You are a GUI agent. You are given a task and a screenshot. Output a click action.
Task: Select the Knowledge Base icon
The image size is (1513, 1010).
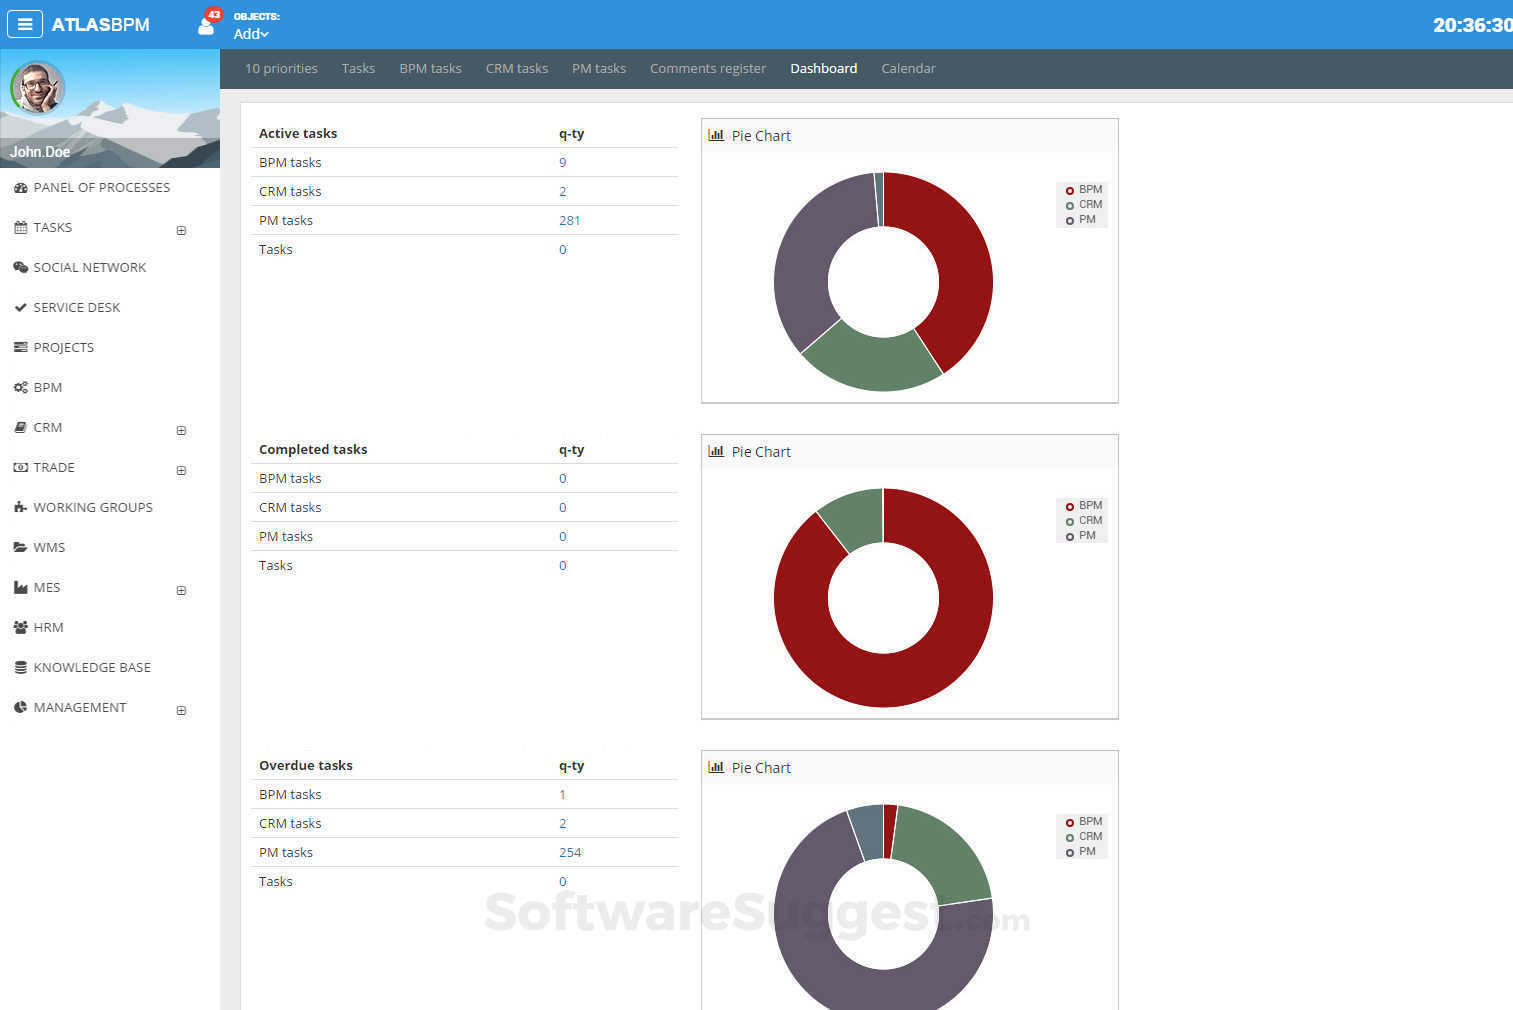pos(21,667)
